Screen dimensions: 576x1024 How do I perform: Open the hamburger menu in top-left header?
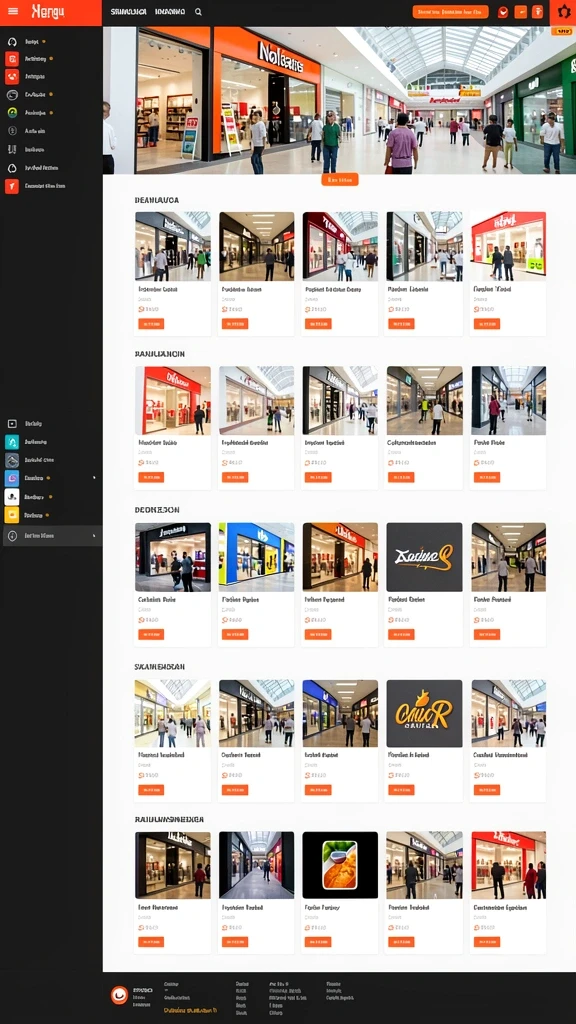(x=12, y=11)
